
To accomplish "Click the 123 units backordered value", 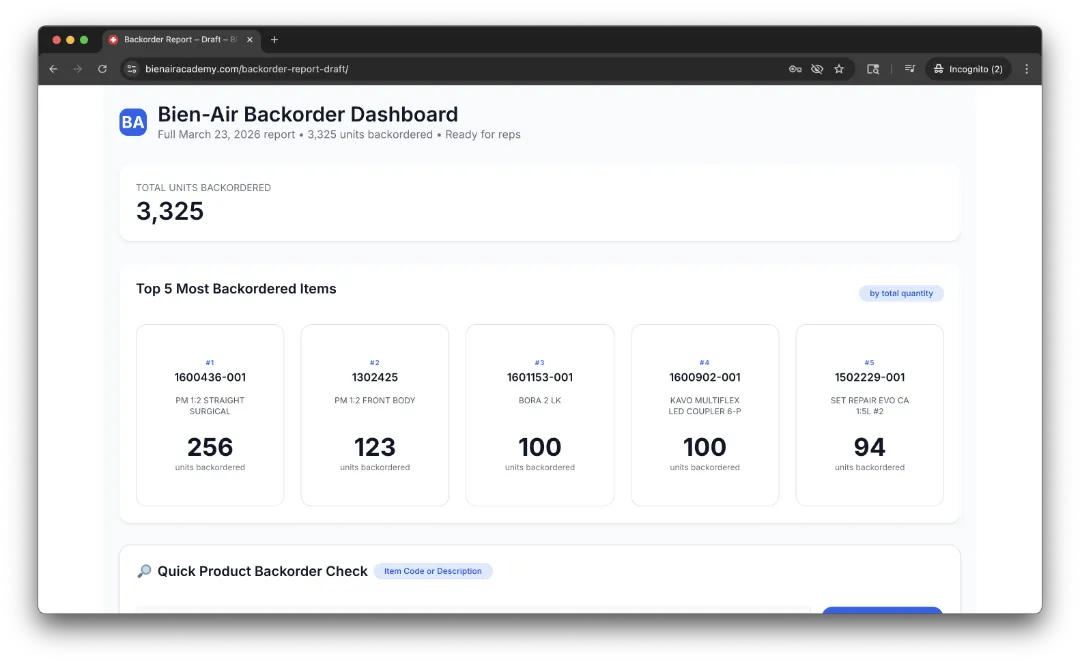I will click(x=375, y=447).
